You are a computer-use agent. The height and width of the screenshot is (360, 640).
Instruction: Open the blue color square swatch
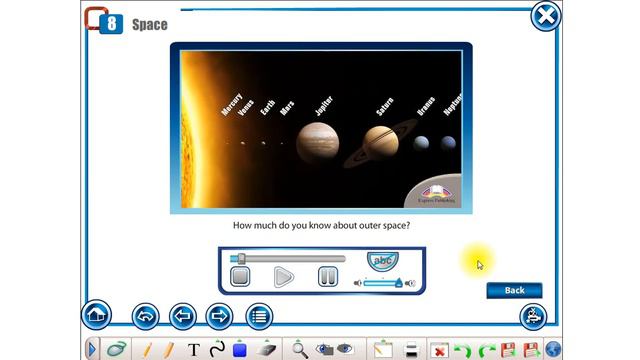click(x=240, y=350)
